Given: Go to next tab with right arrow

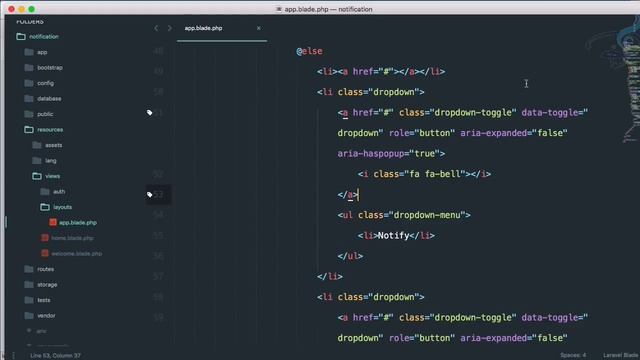Looking at the screenshot, I should (x=169, y=28).
